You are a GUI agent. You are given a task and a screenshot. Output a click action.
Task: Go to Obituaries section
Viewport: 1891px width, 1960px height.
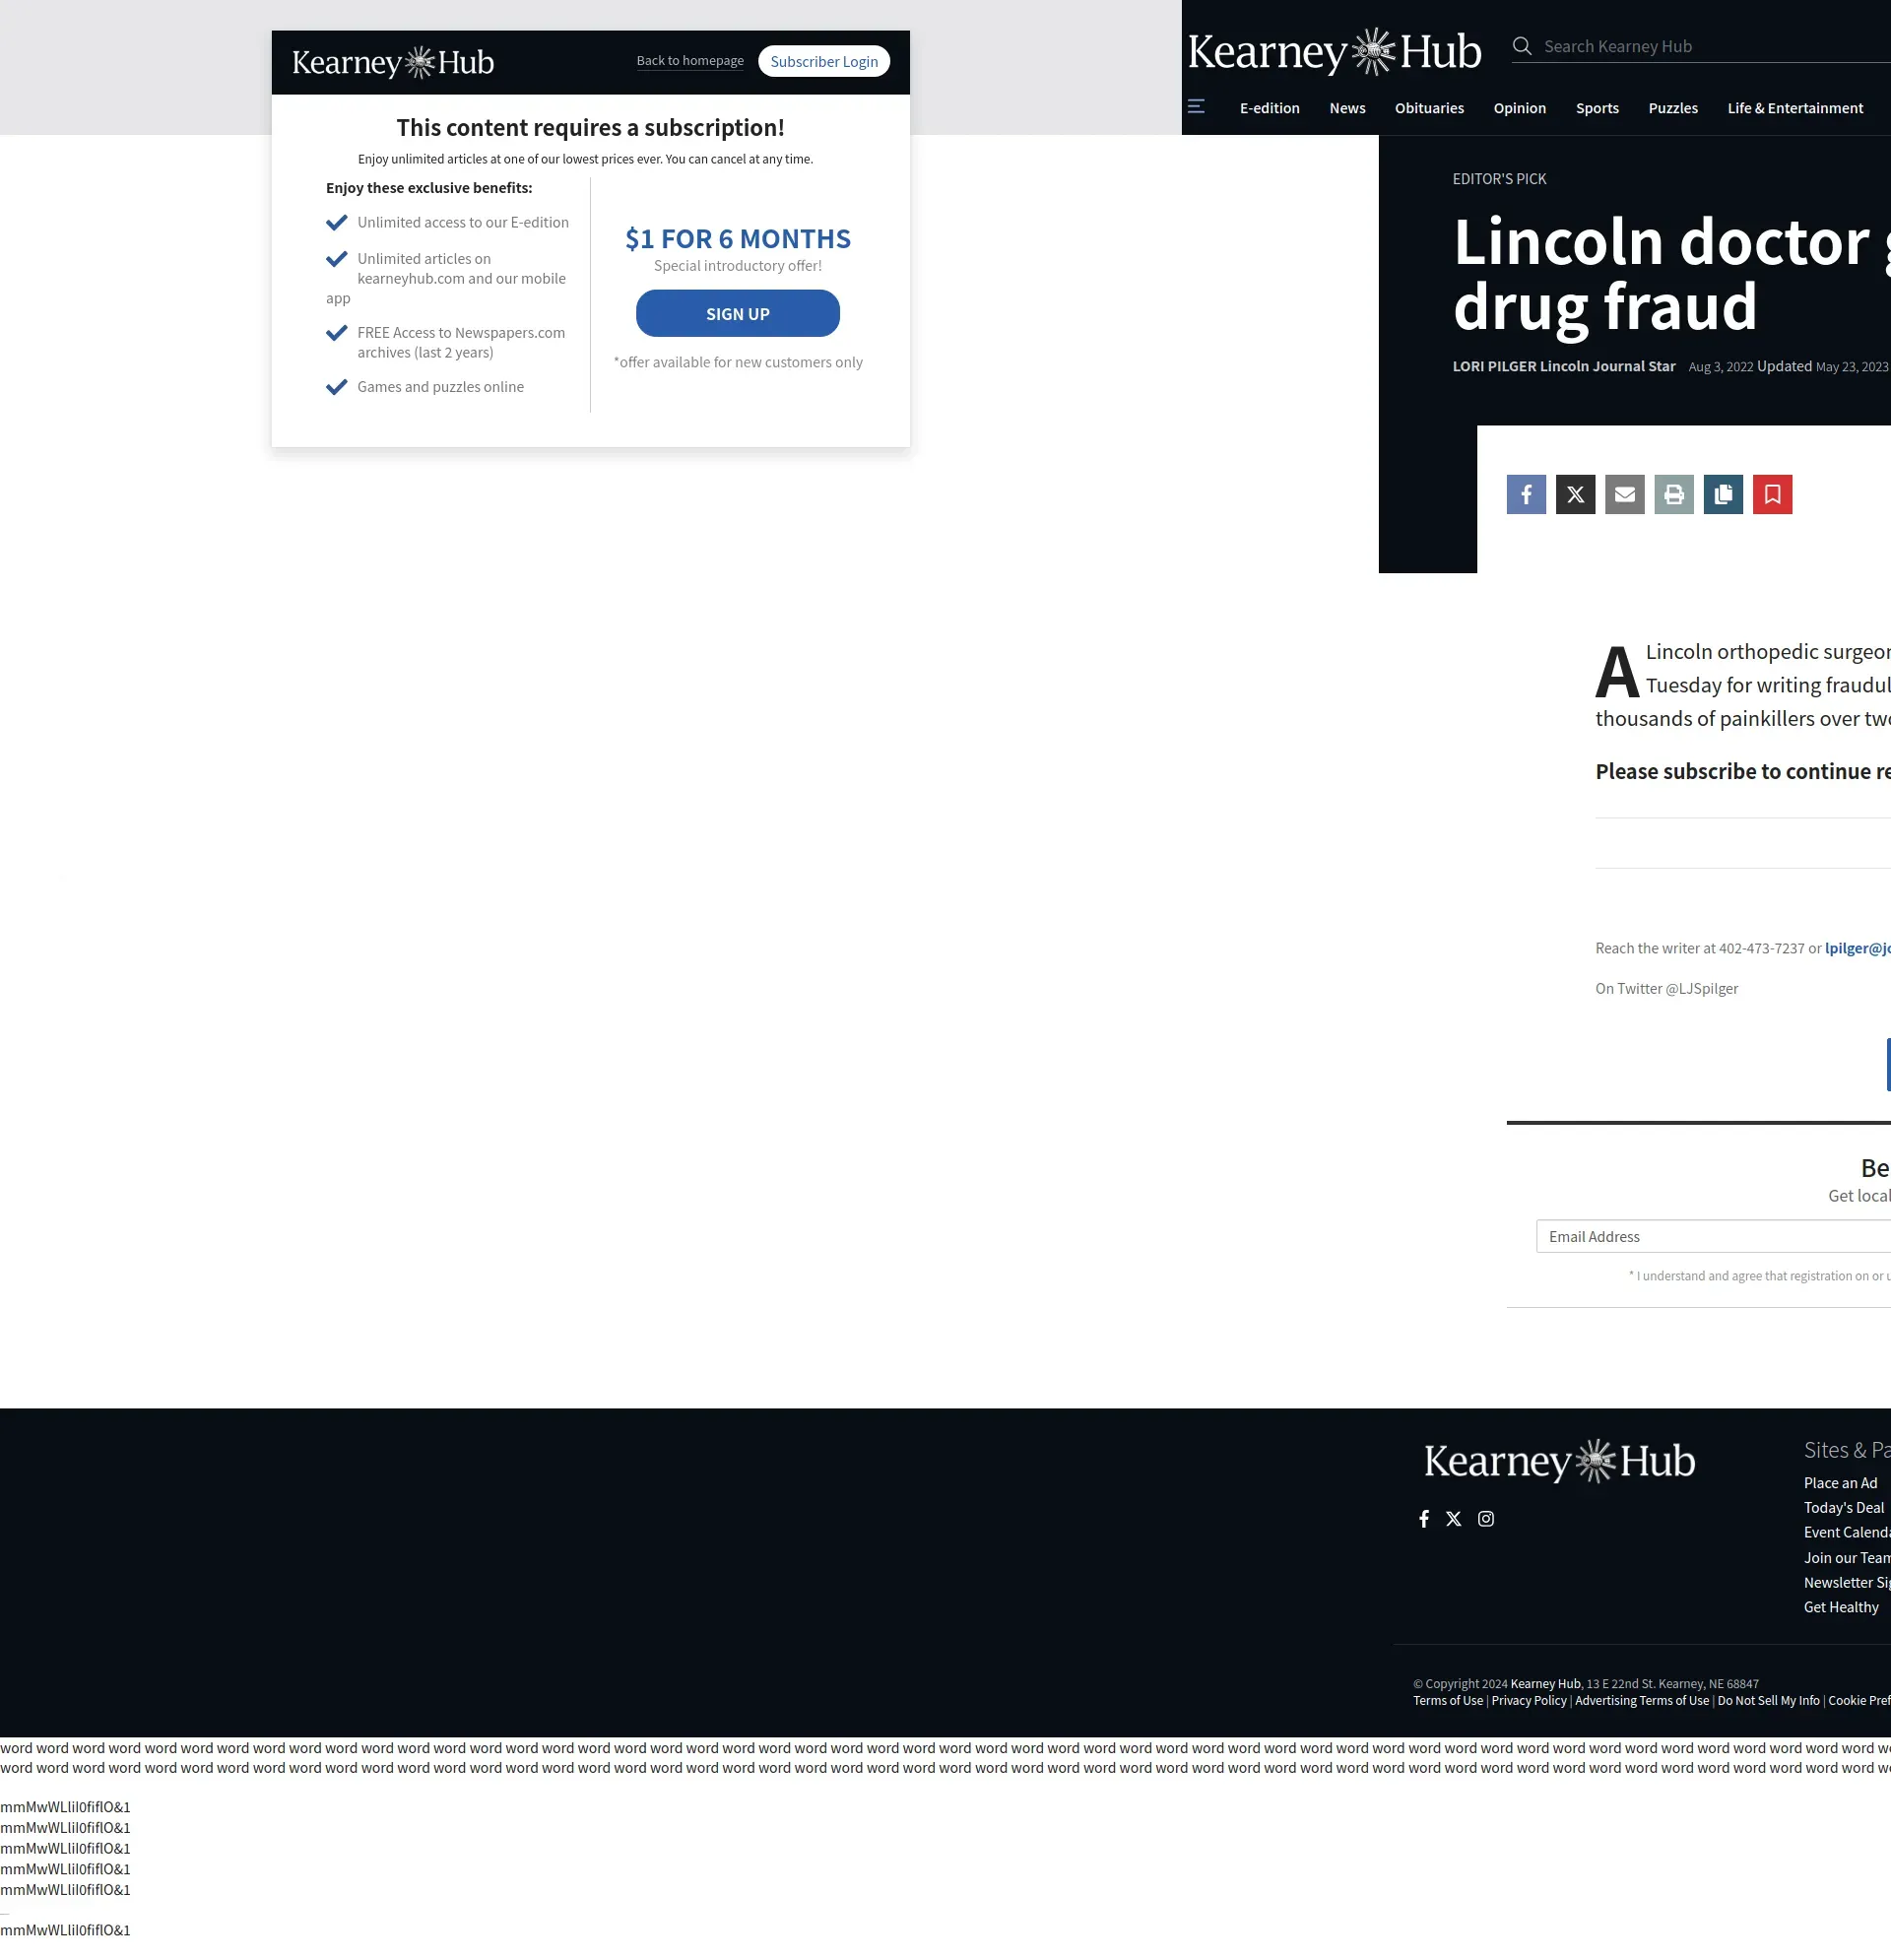coord(1429,108)
